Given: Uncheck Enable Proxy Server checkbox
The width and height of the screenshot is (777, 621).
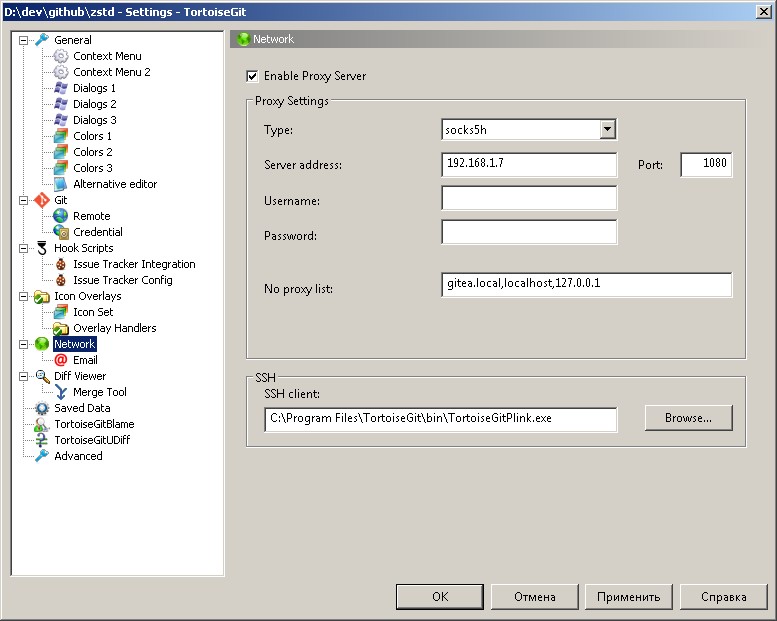Looking at the screenshot, I should pos(252,76).
